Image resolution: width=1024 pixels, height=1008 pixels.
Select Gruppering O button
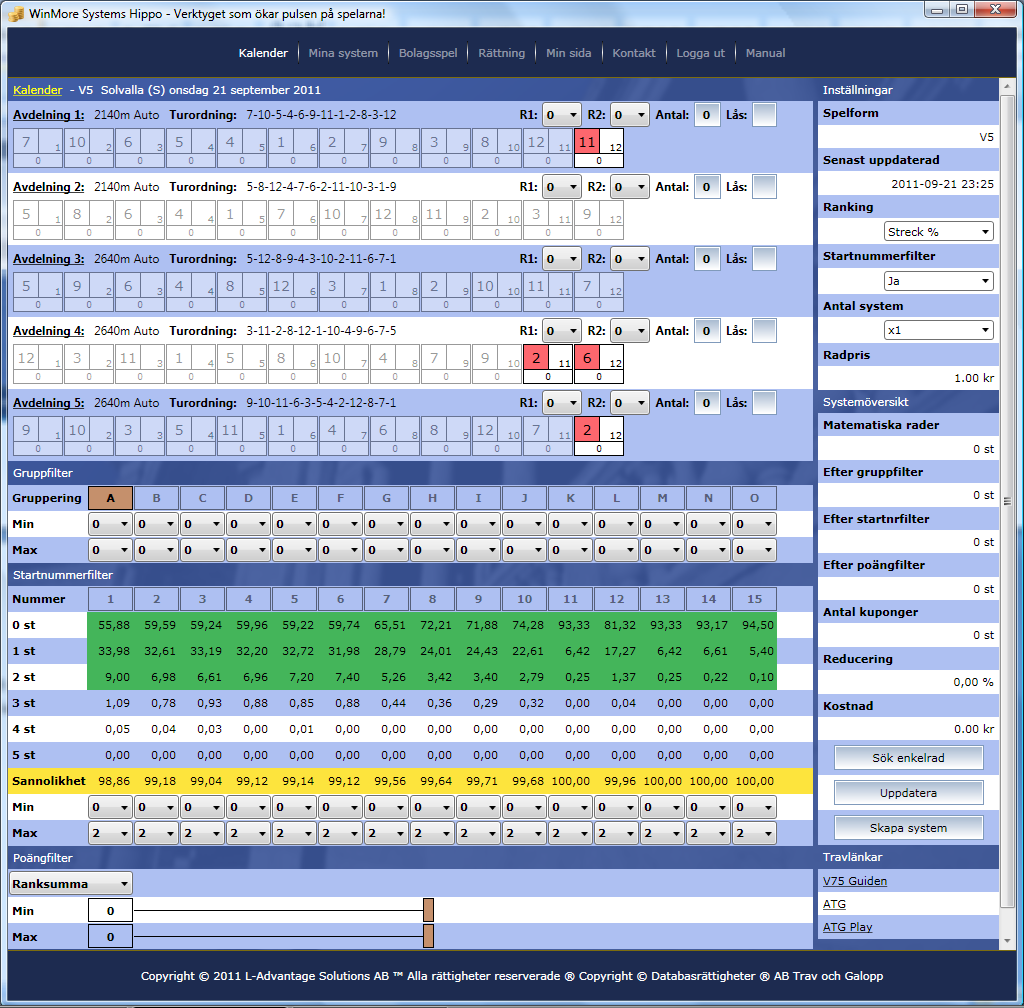(x=754, y=498)
